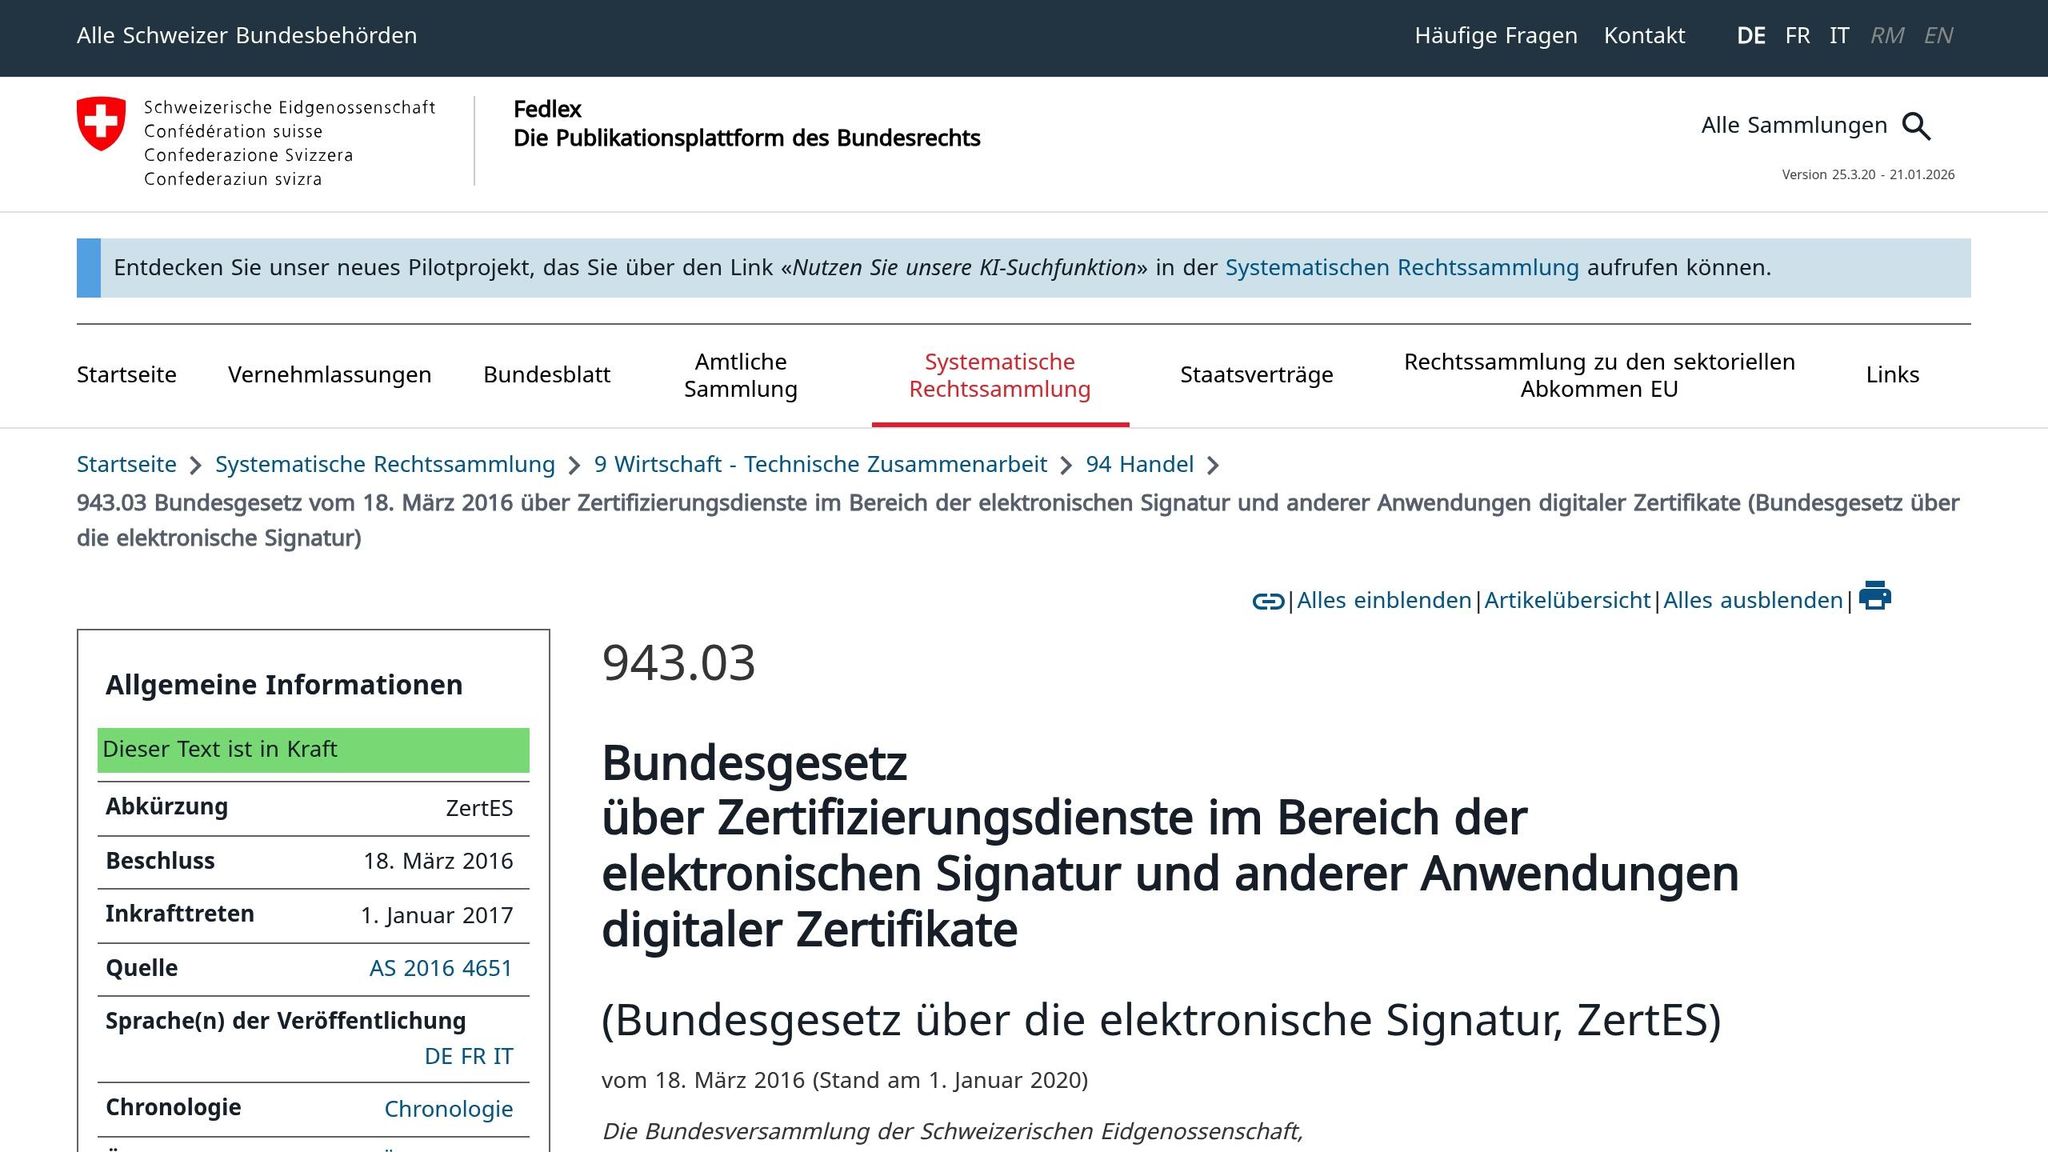Open the Chronologie link in sidebar
Viewport: 2048px width, 1152px height.
point(448,1109)
